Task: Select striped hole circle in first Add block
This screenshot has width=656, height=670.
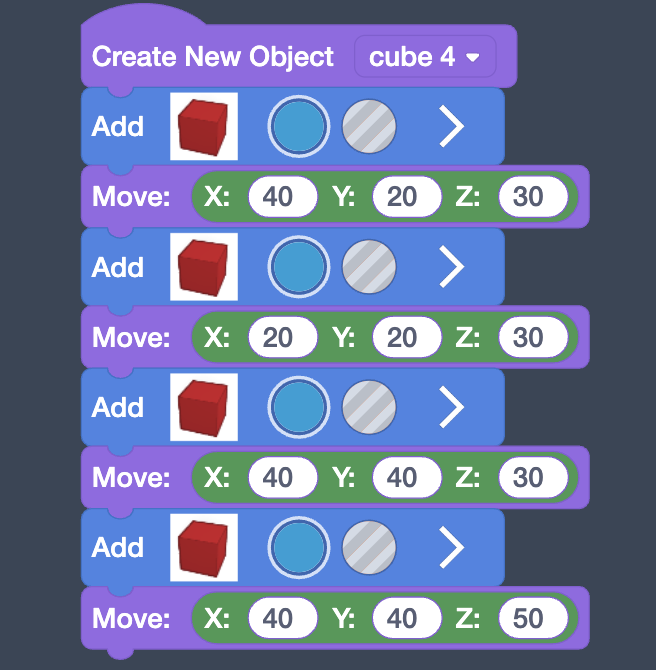Action: [x=369, y=126]
